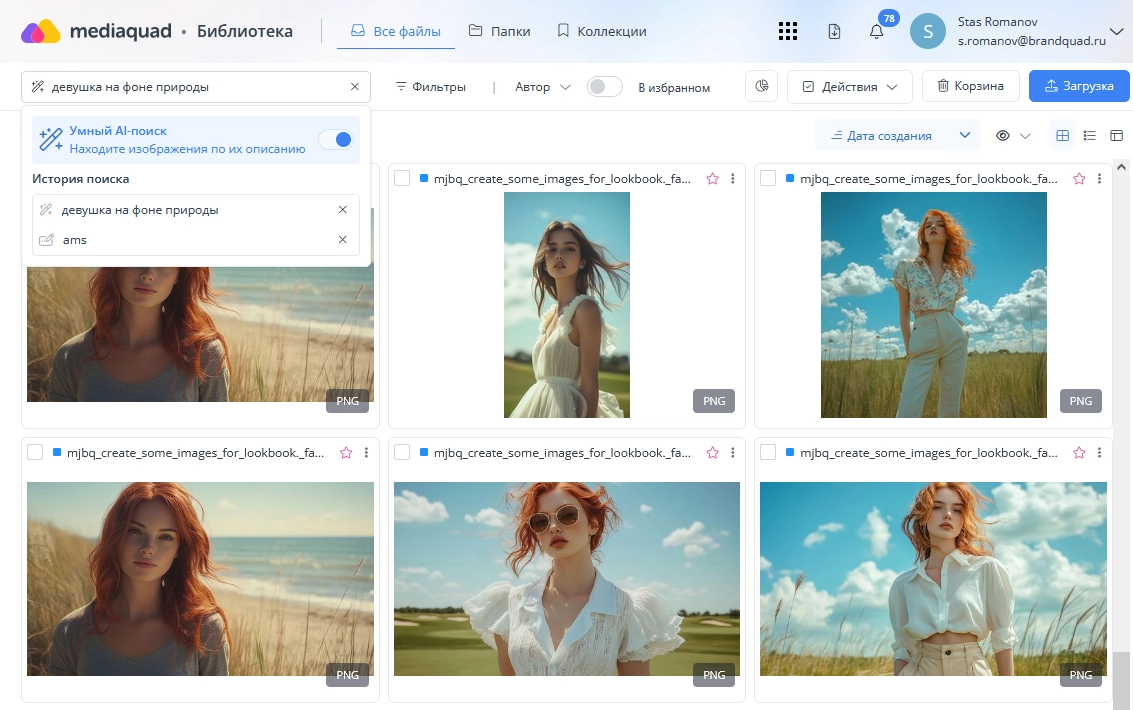Open the Корзина trash button
This screenshot has width=1133, height=710.
click(969, 86)
